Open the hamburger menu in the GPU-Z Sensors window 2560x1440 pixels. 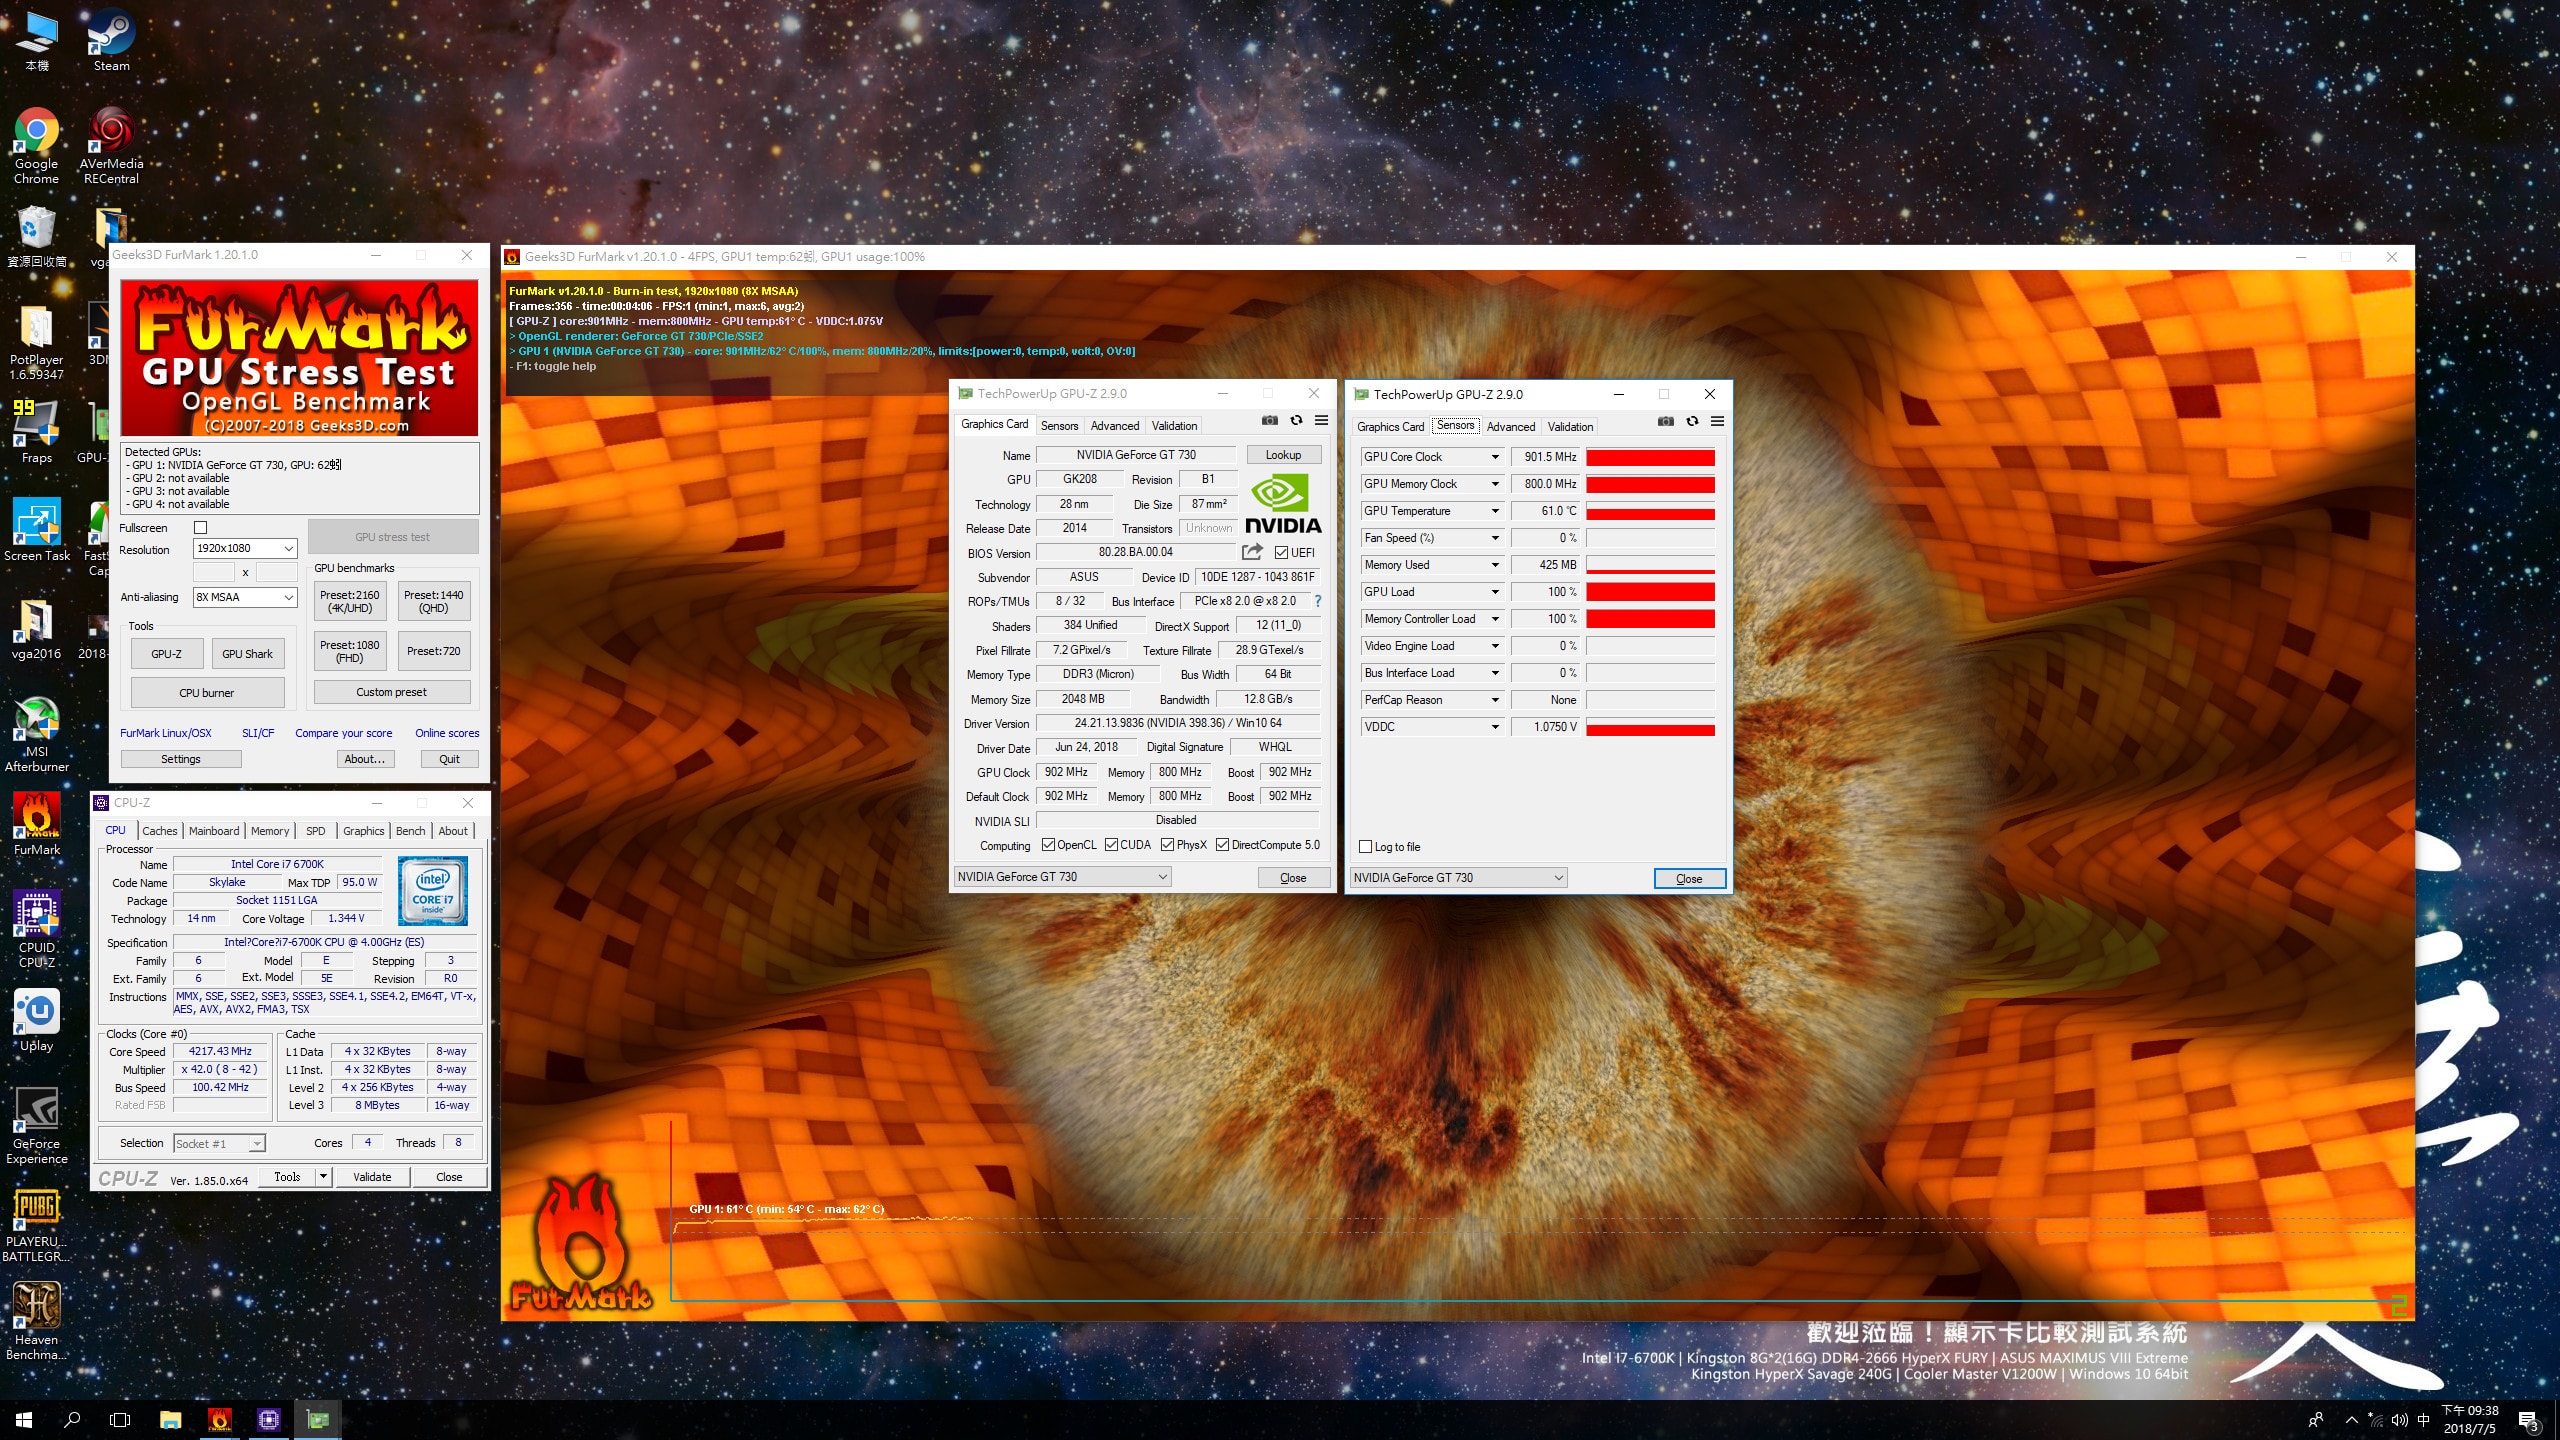(1717, 422)
